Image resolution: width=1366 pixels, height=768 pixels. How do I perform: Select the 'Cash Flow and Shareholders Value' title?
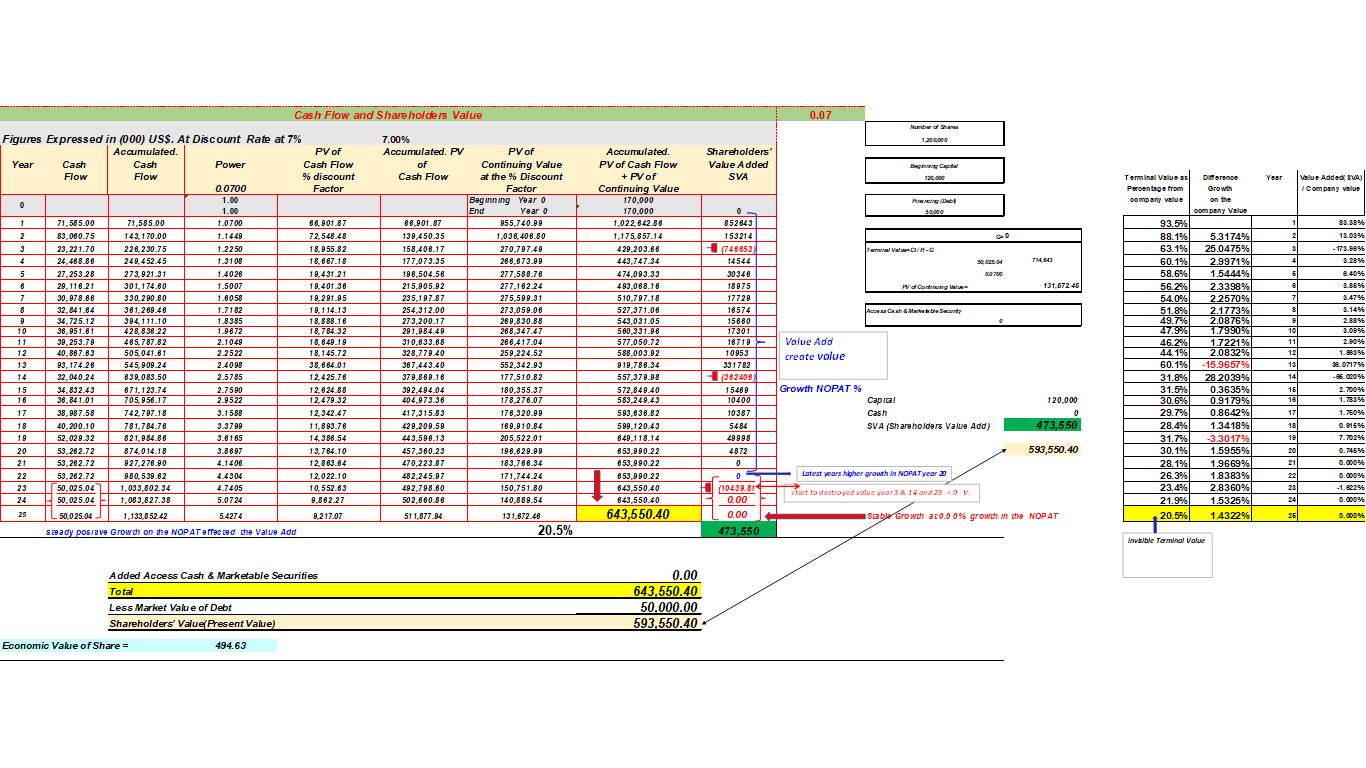[x=388, y=115]
